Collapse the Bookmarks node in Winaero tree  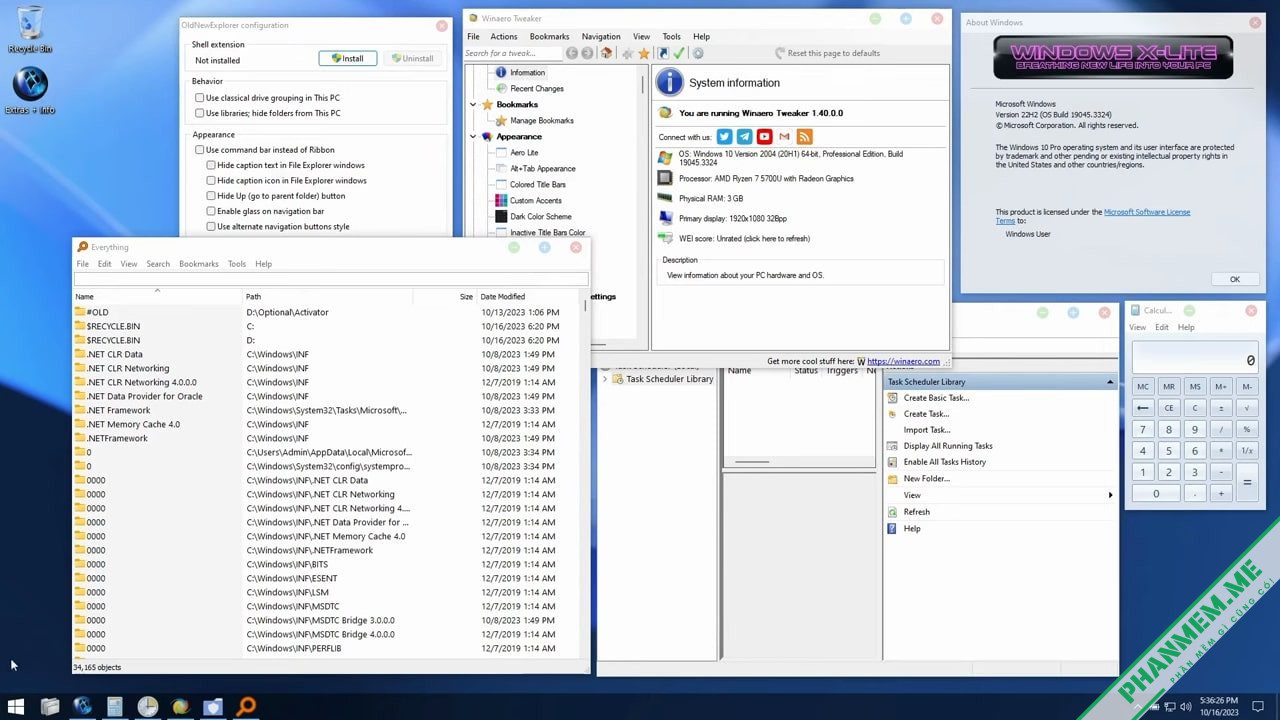pyautogui.click(x=474, y=105)
